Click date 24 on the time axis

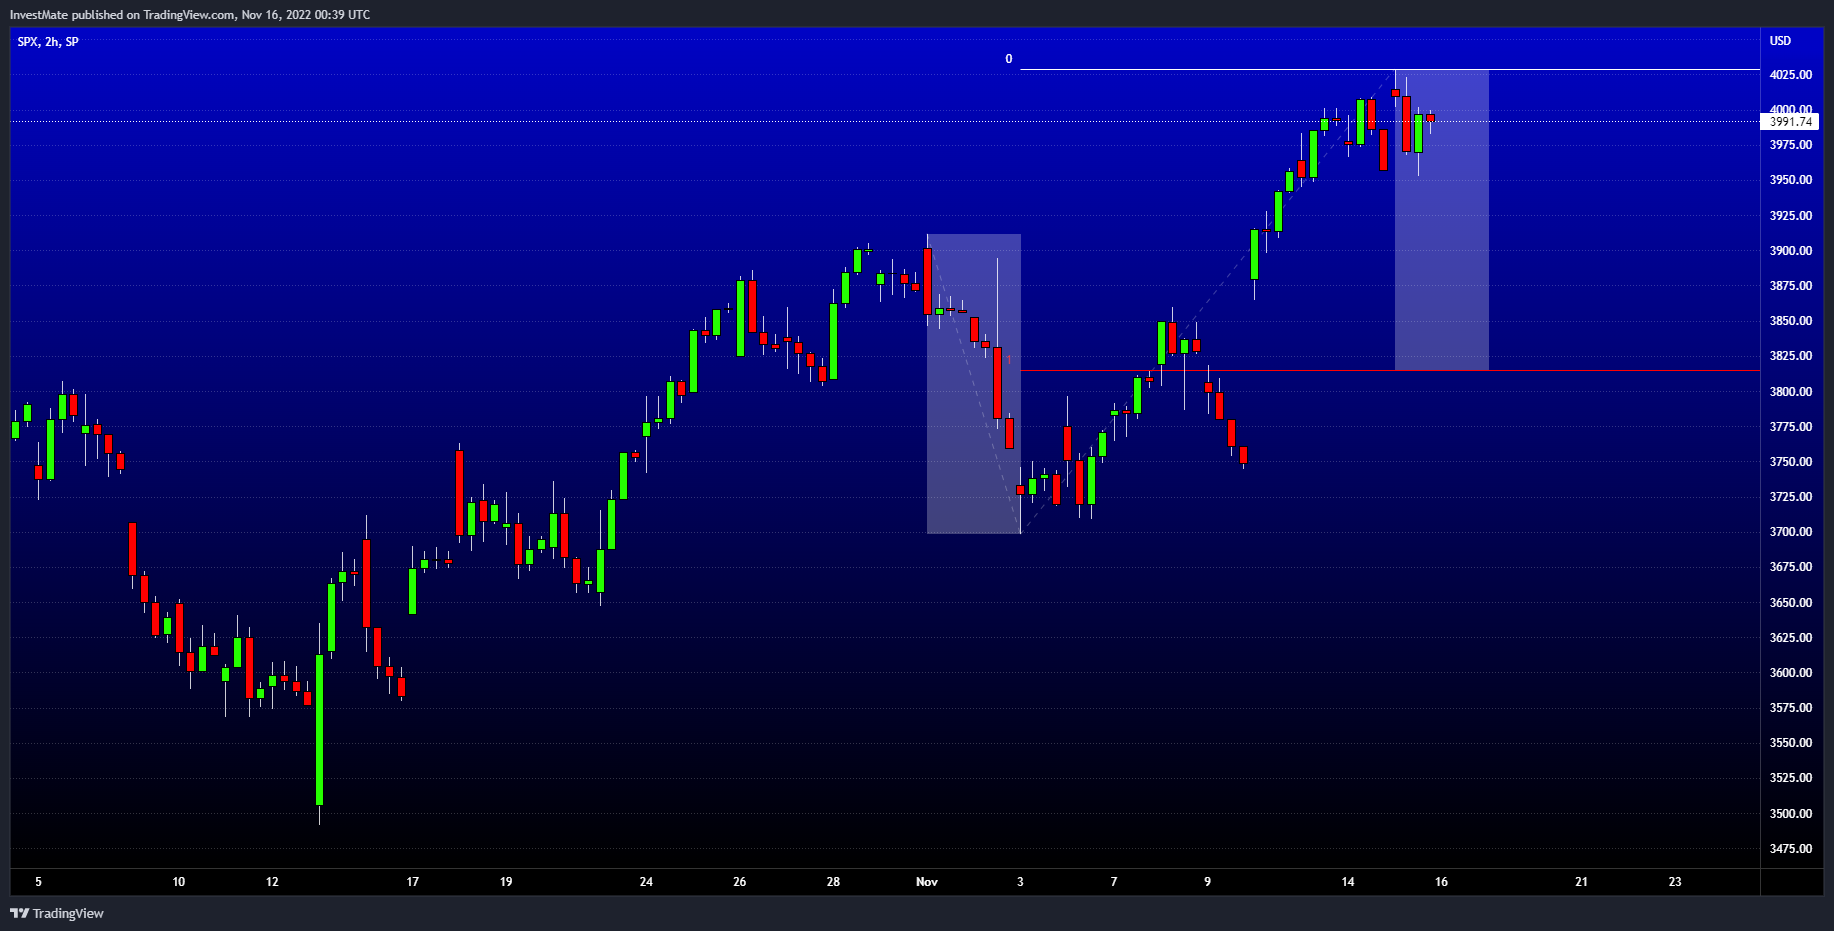tap(647, 882)
